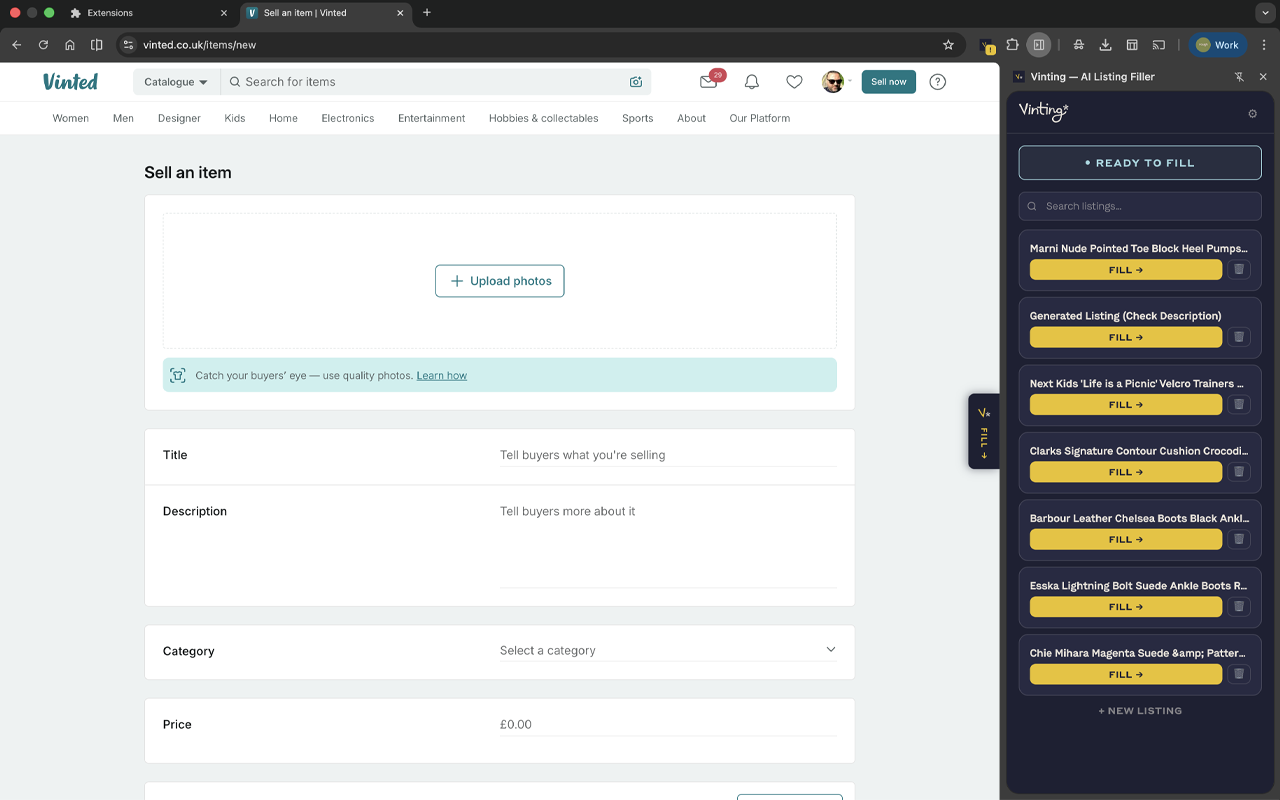Click the notifications bell icon

tap(751, 82)
